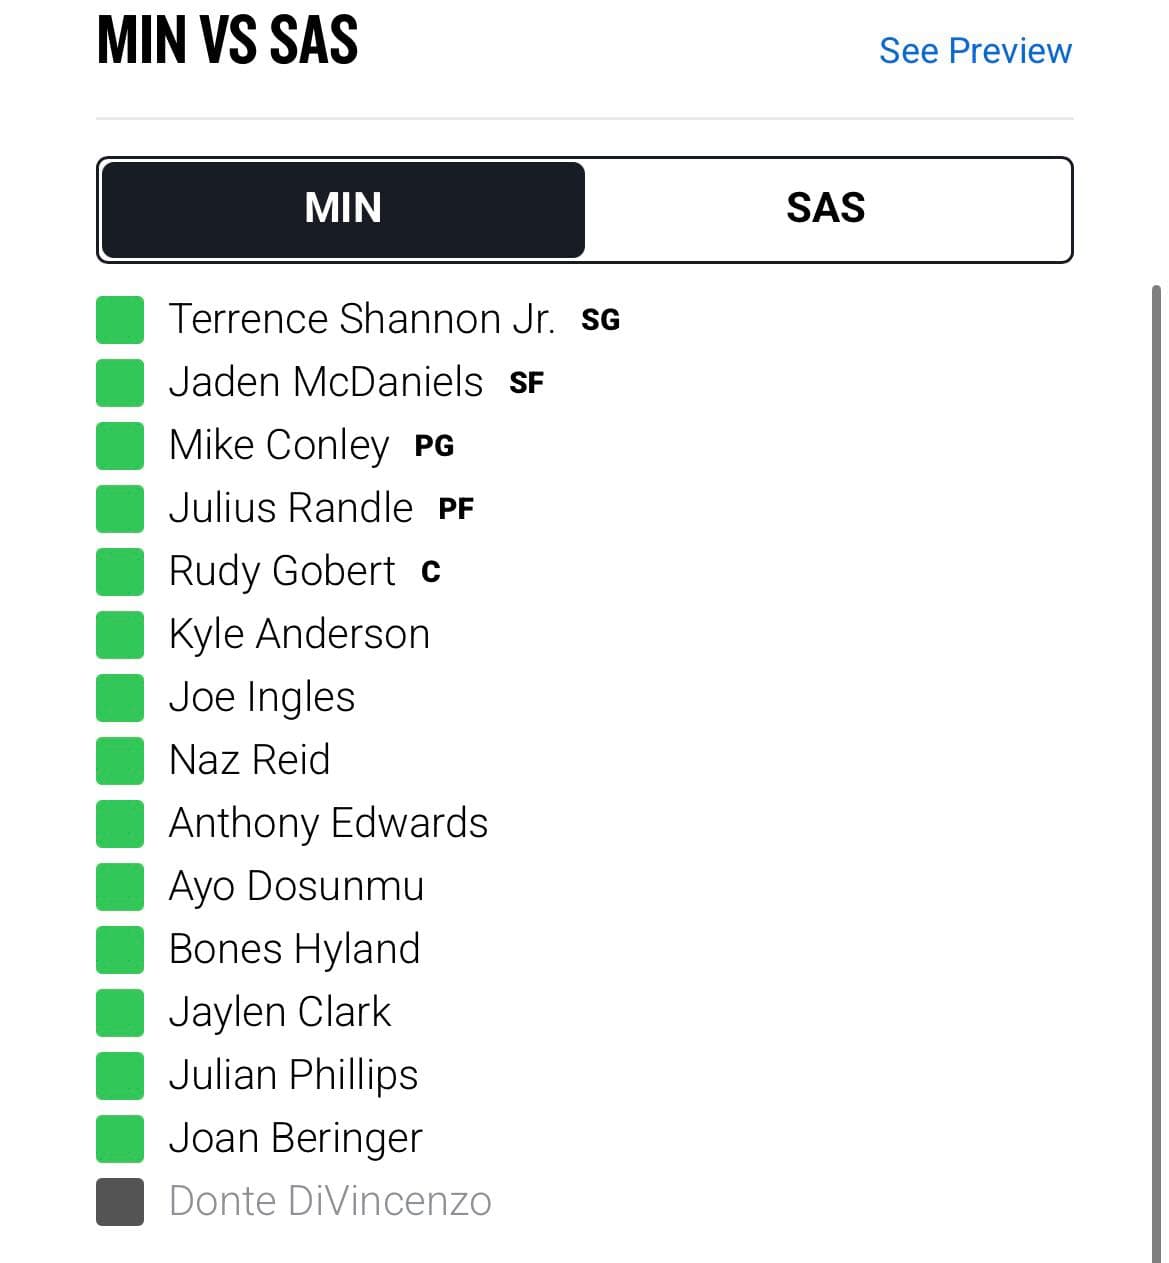Viewport: 1169px width, 1263px height.
Task: Open Ayo Dosunmu player entry
Action: [296, 886]
